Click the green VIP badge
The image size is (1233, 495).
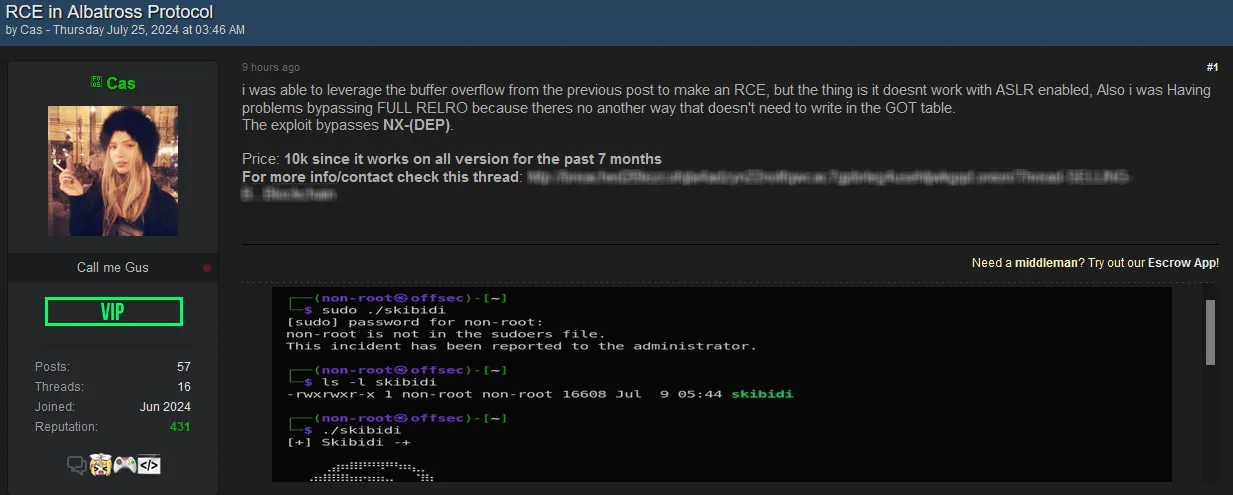pos(113,312)
